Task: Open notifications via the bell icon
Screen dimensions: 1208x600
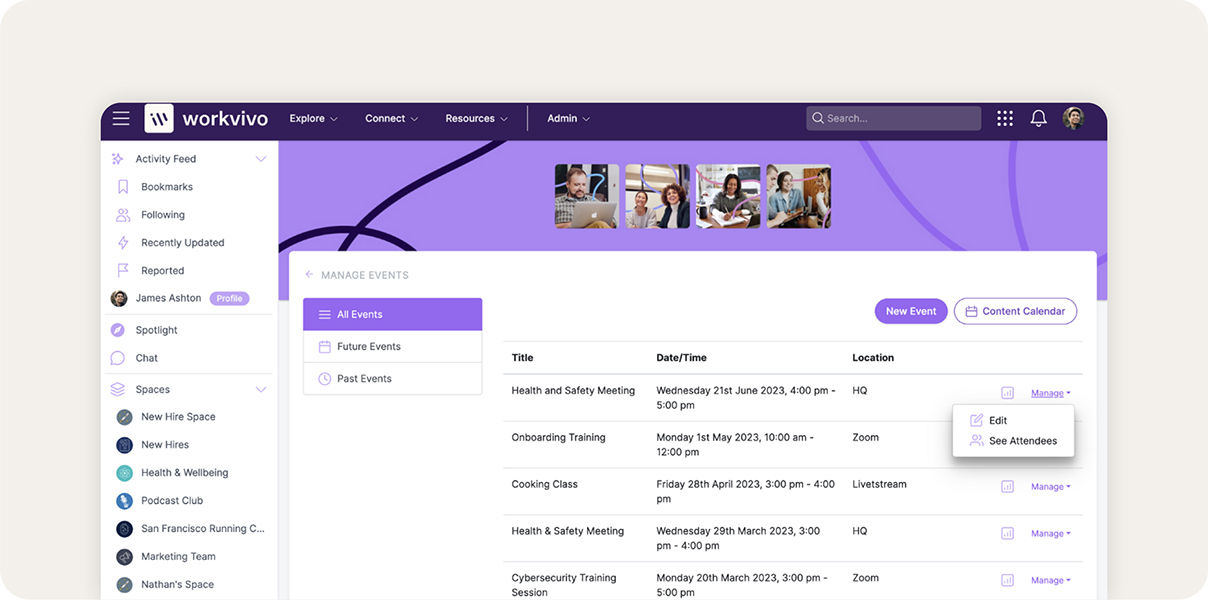Action: click(1038, 117)
